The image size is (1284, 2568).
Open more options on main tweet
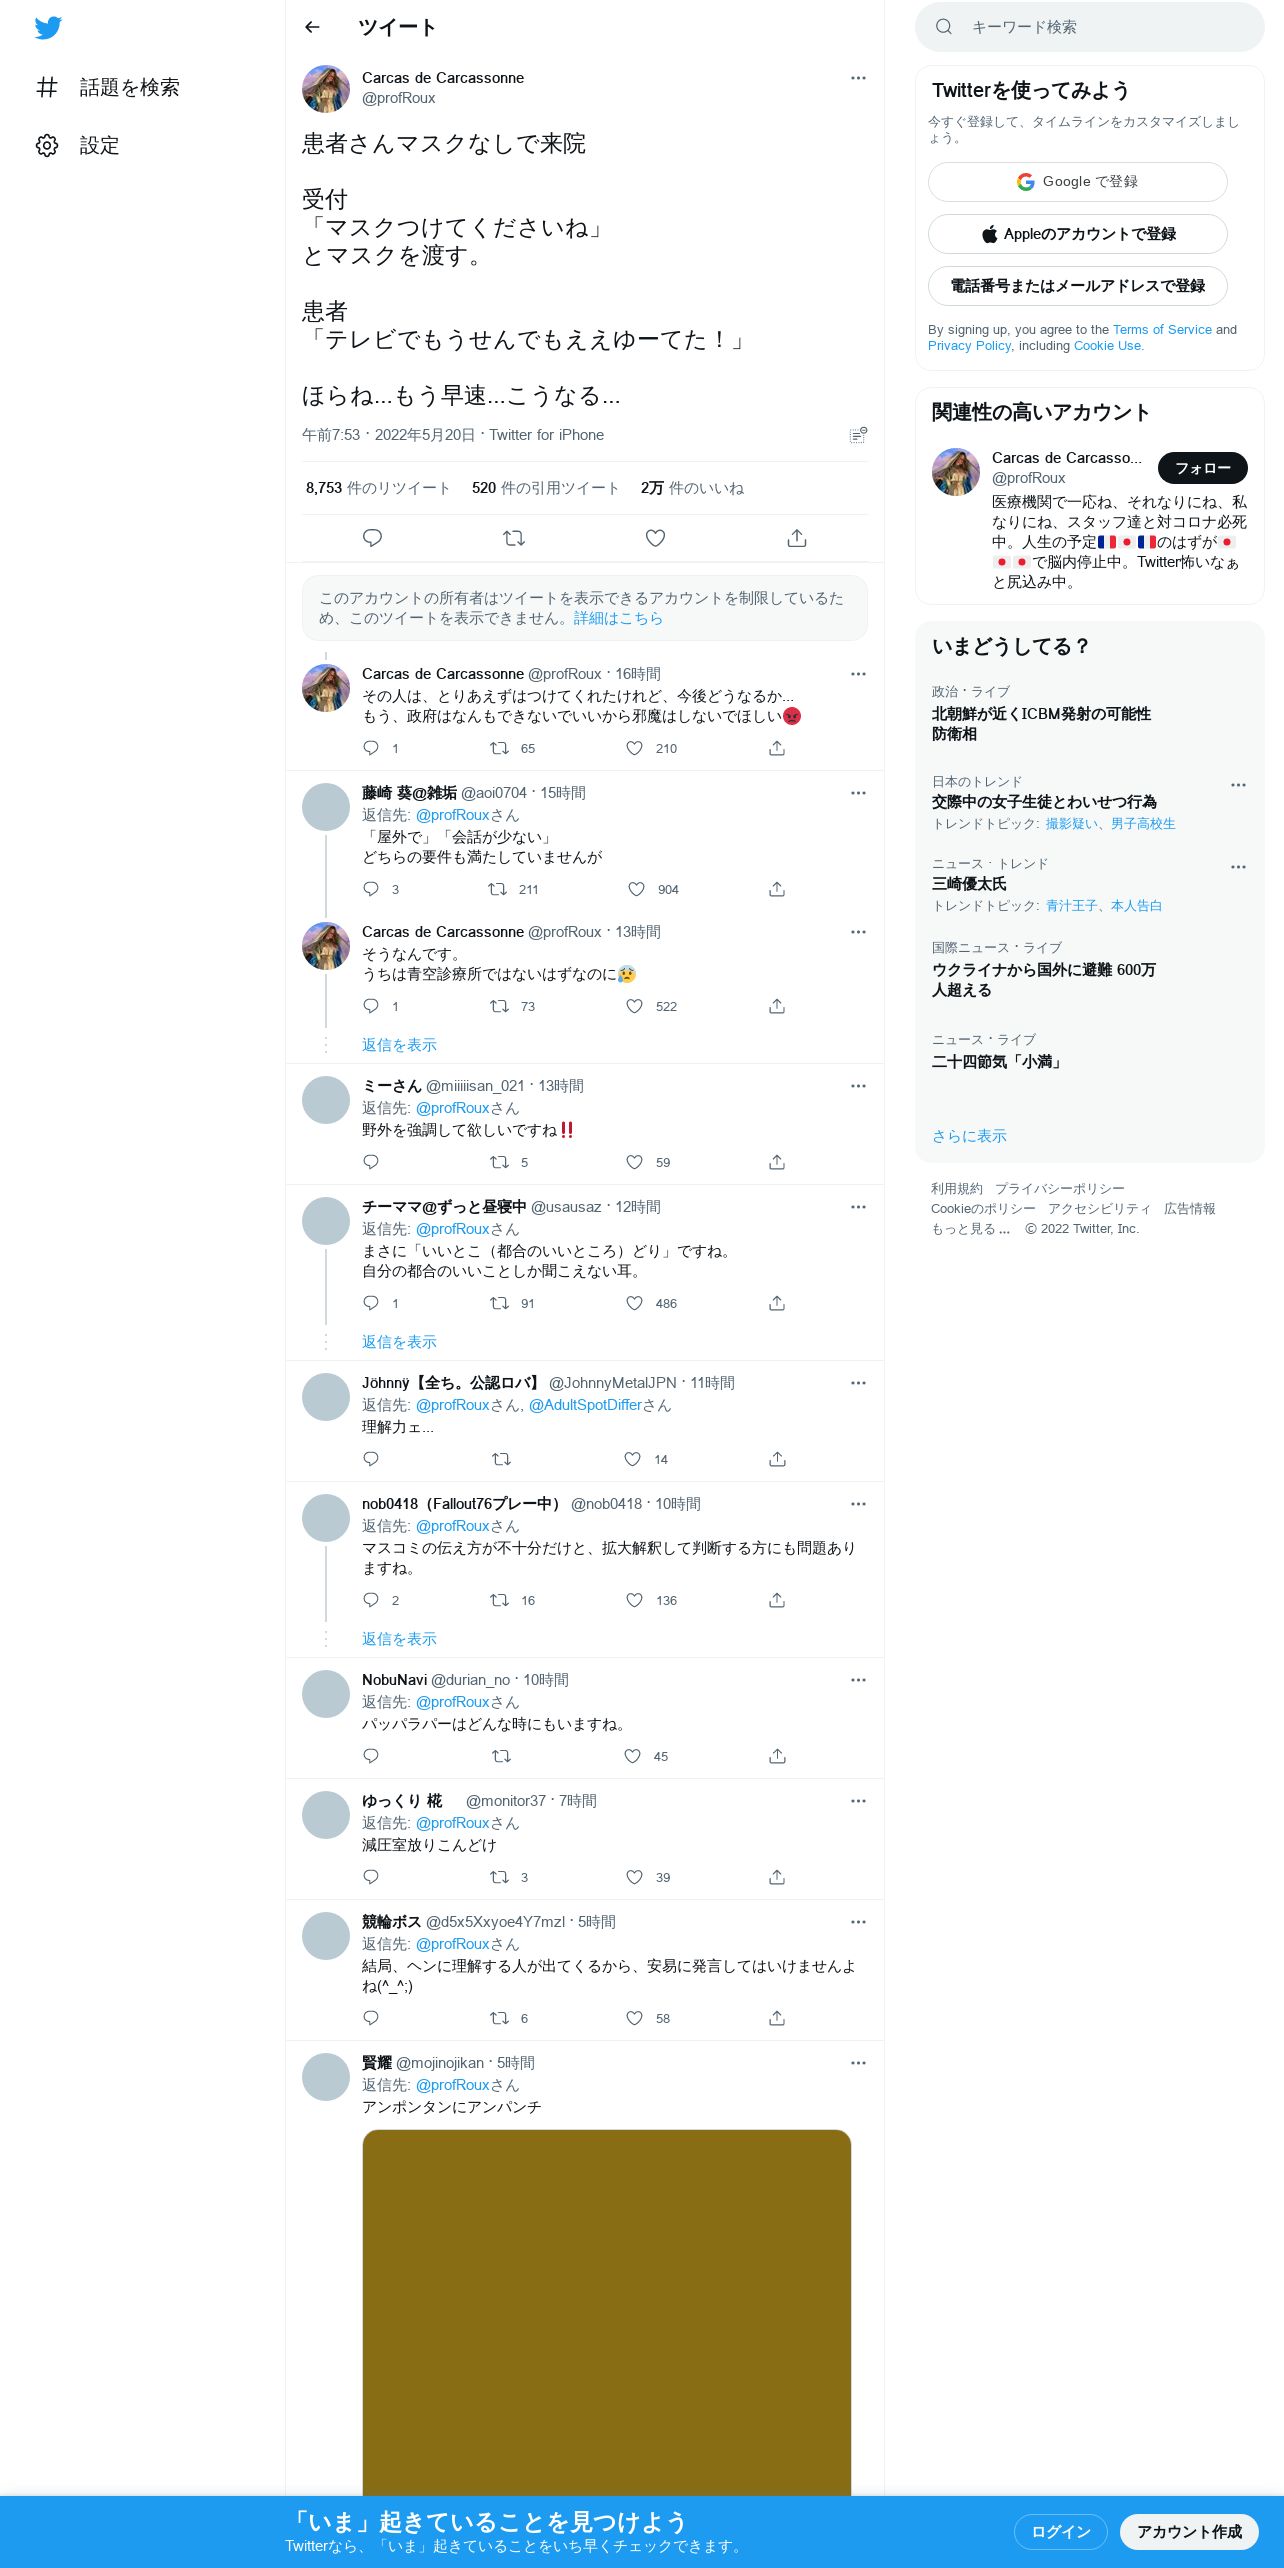click(858, 78)
